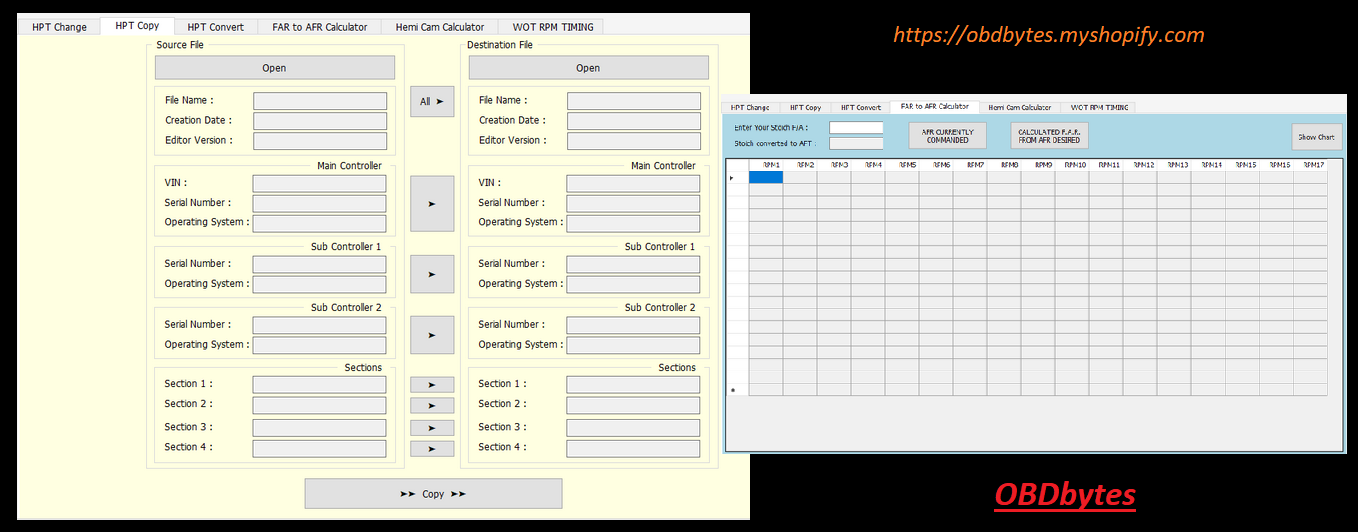The height and width of the screenshot is (532, 1358).
Task: Select HPT Convert tab in yellow window
Action: point(215,27)
